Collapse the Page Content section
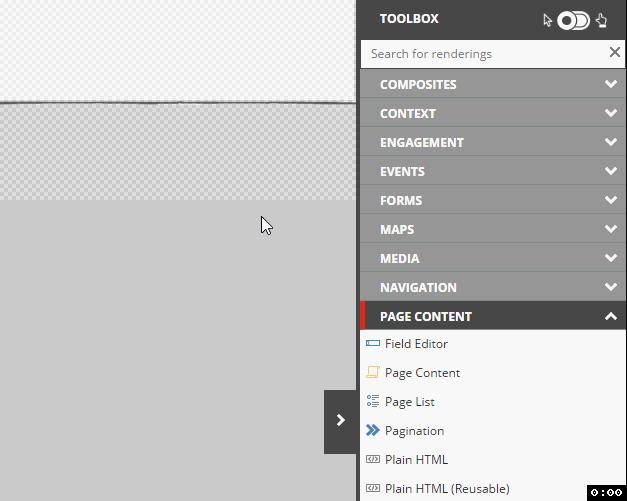 [493, 316]
